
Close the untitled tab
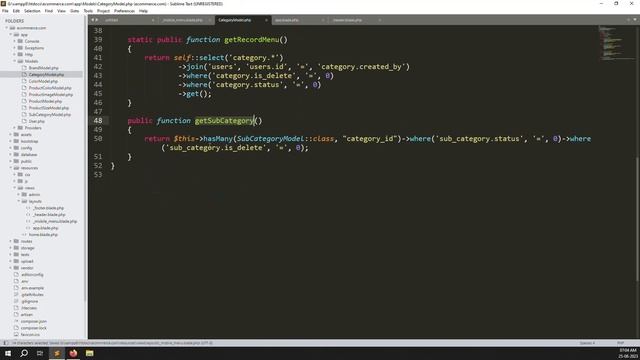(153, 20)
